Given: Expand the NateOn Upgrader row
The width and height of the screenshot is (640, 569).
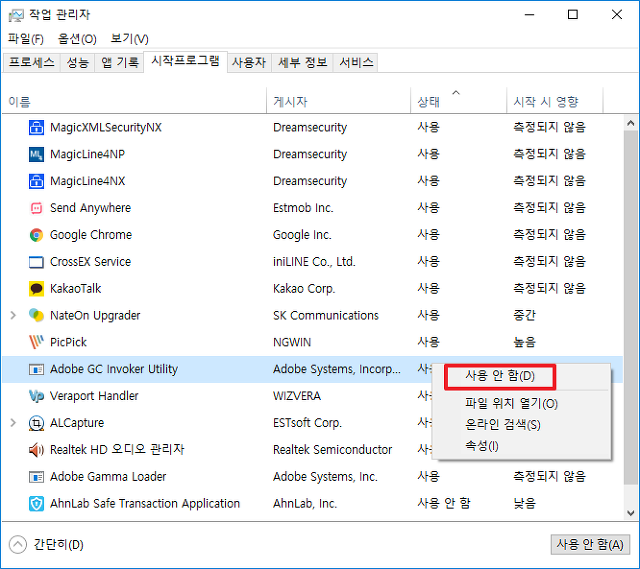Looking at the screenshot, I should (13, 316).
